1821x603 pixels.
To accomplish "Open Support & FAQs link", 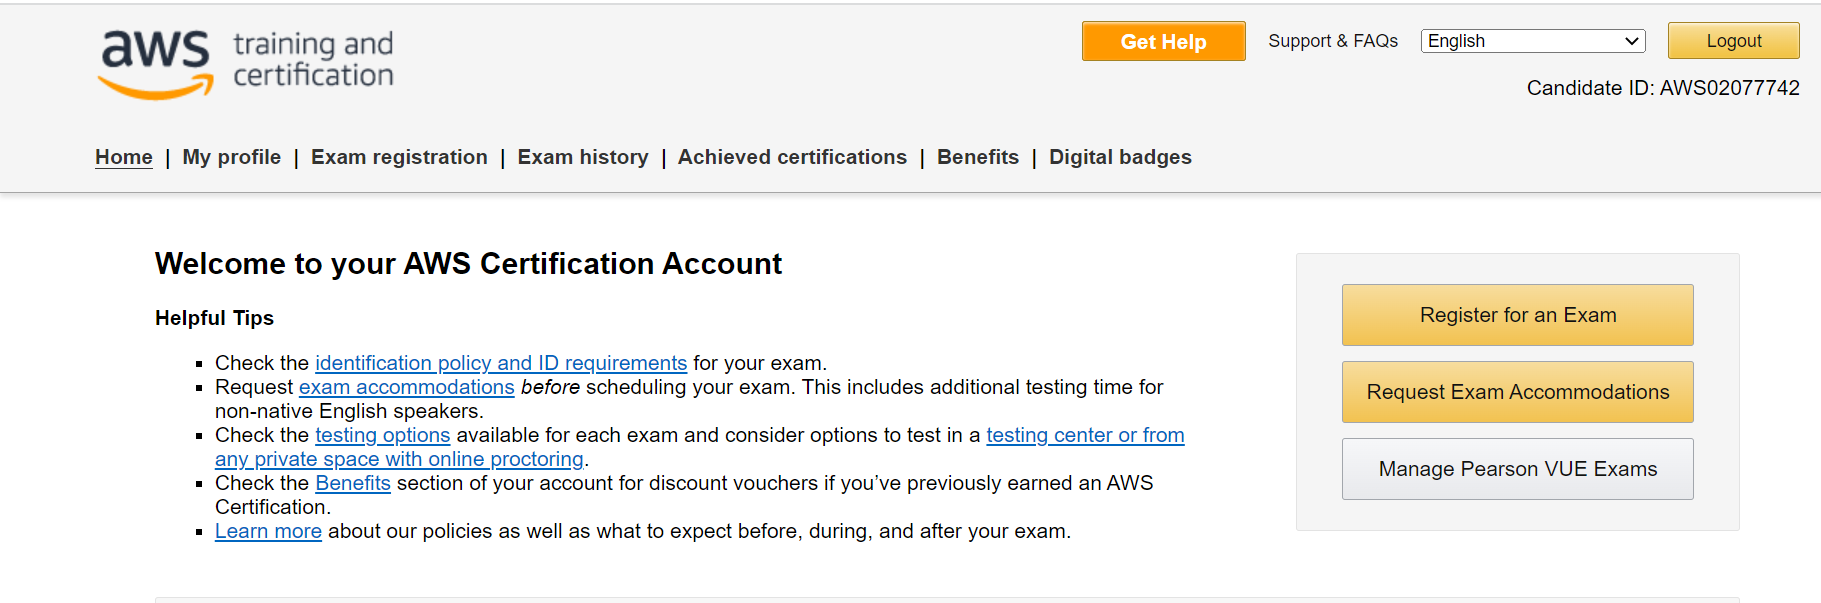I will [x=1333, y=41].
